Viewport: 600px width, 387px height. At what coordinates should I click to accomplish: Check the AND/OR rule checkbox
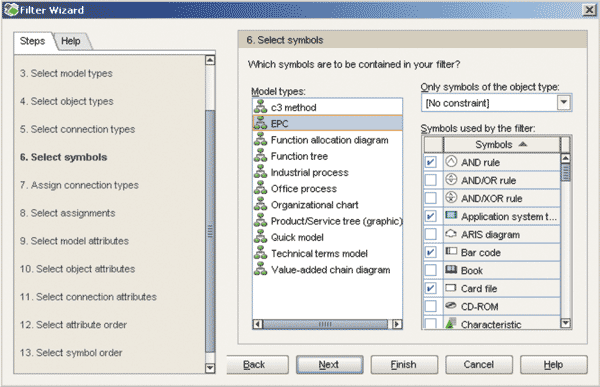[431, 180]
